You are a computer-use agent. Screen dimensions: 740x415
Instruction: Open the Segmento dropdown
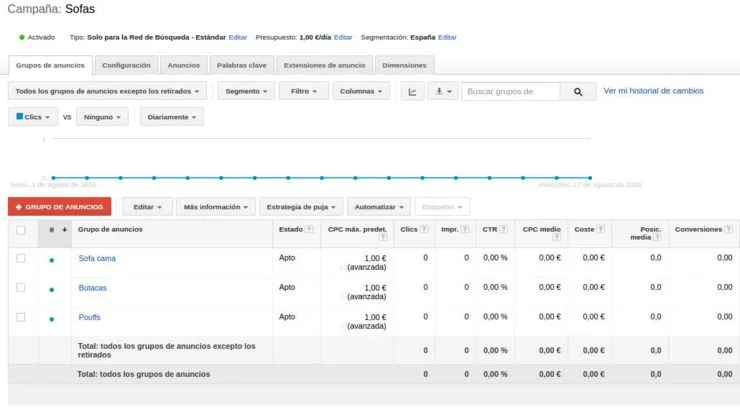(x=246, y=91)
